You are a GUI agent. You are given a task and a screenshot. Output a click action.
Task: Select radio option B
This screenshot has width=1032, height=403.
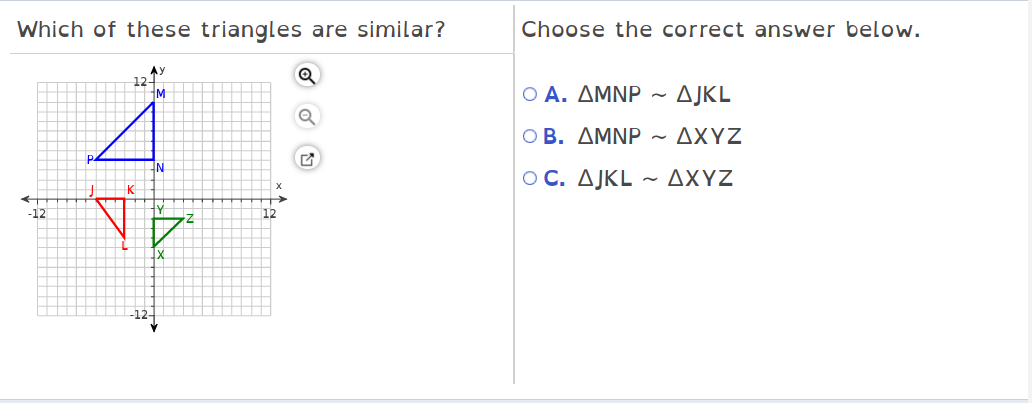pyautogui.click(x=530, y=136)
